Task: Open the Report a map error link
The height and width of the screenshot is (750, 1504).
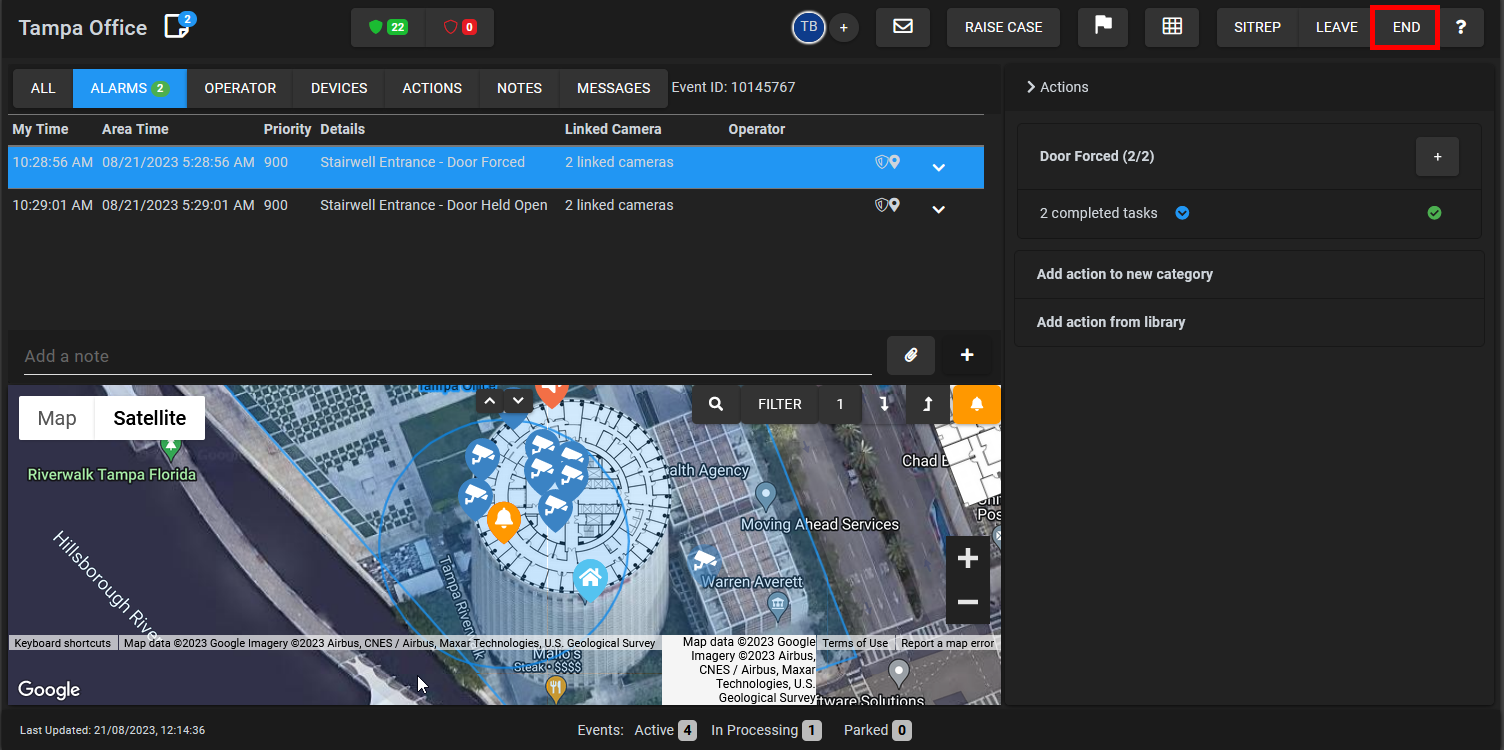Action: 948,643
